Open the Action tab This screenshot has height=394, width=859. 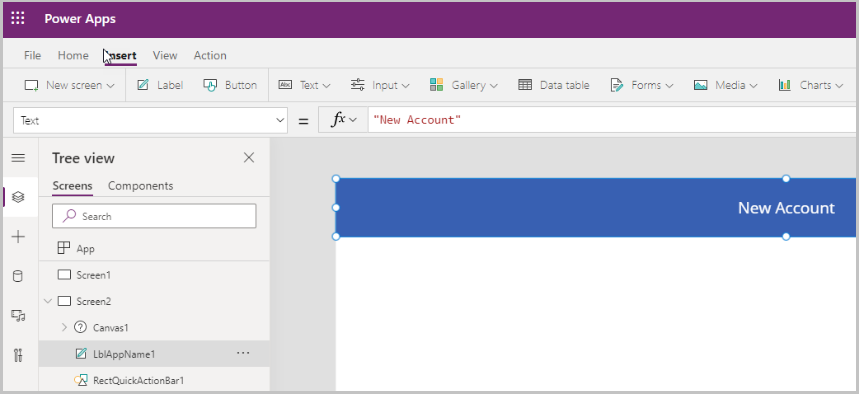pyautogui.click(x=210, y=55)
